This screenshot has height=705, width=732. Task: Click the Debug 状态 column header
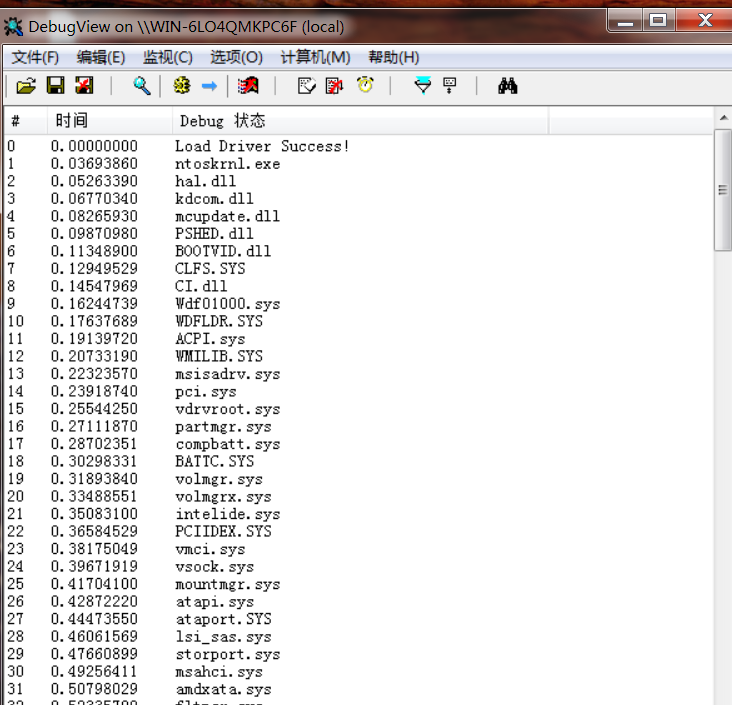click(x=360, y=121)
